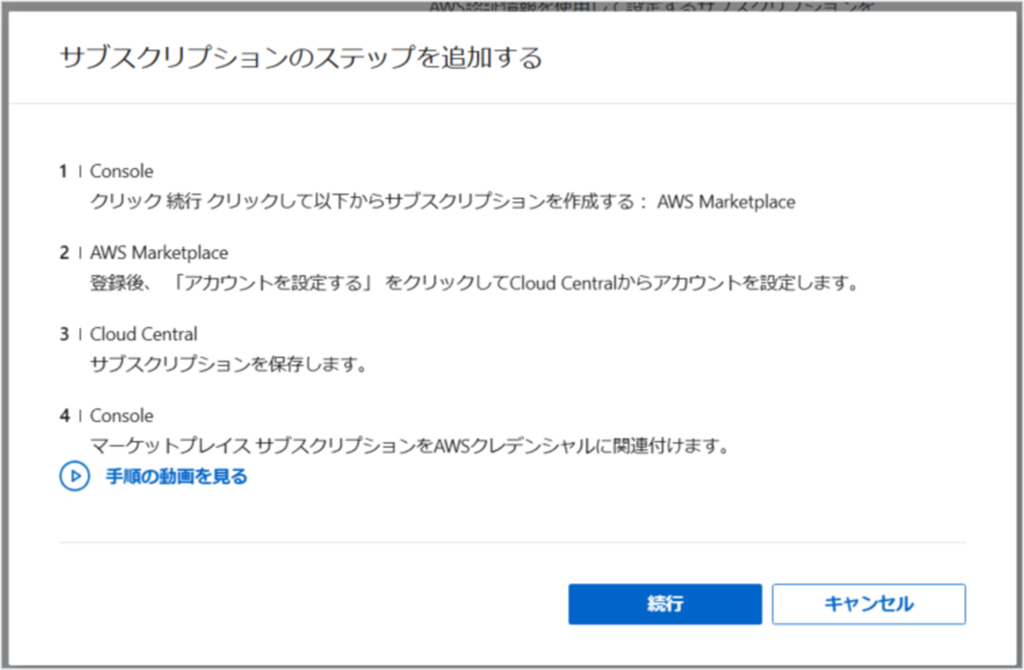The height and width of the screenshot is (670, 1024).
Task: Click the AWS Marketplace heading of step 2
Action: tap(159, 253)
